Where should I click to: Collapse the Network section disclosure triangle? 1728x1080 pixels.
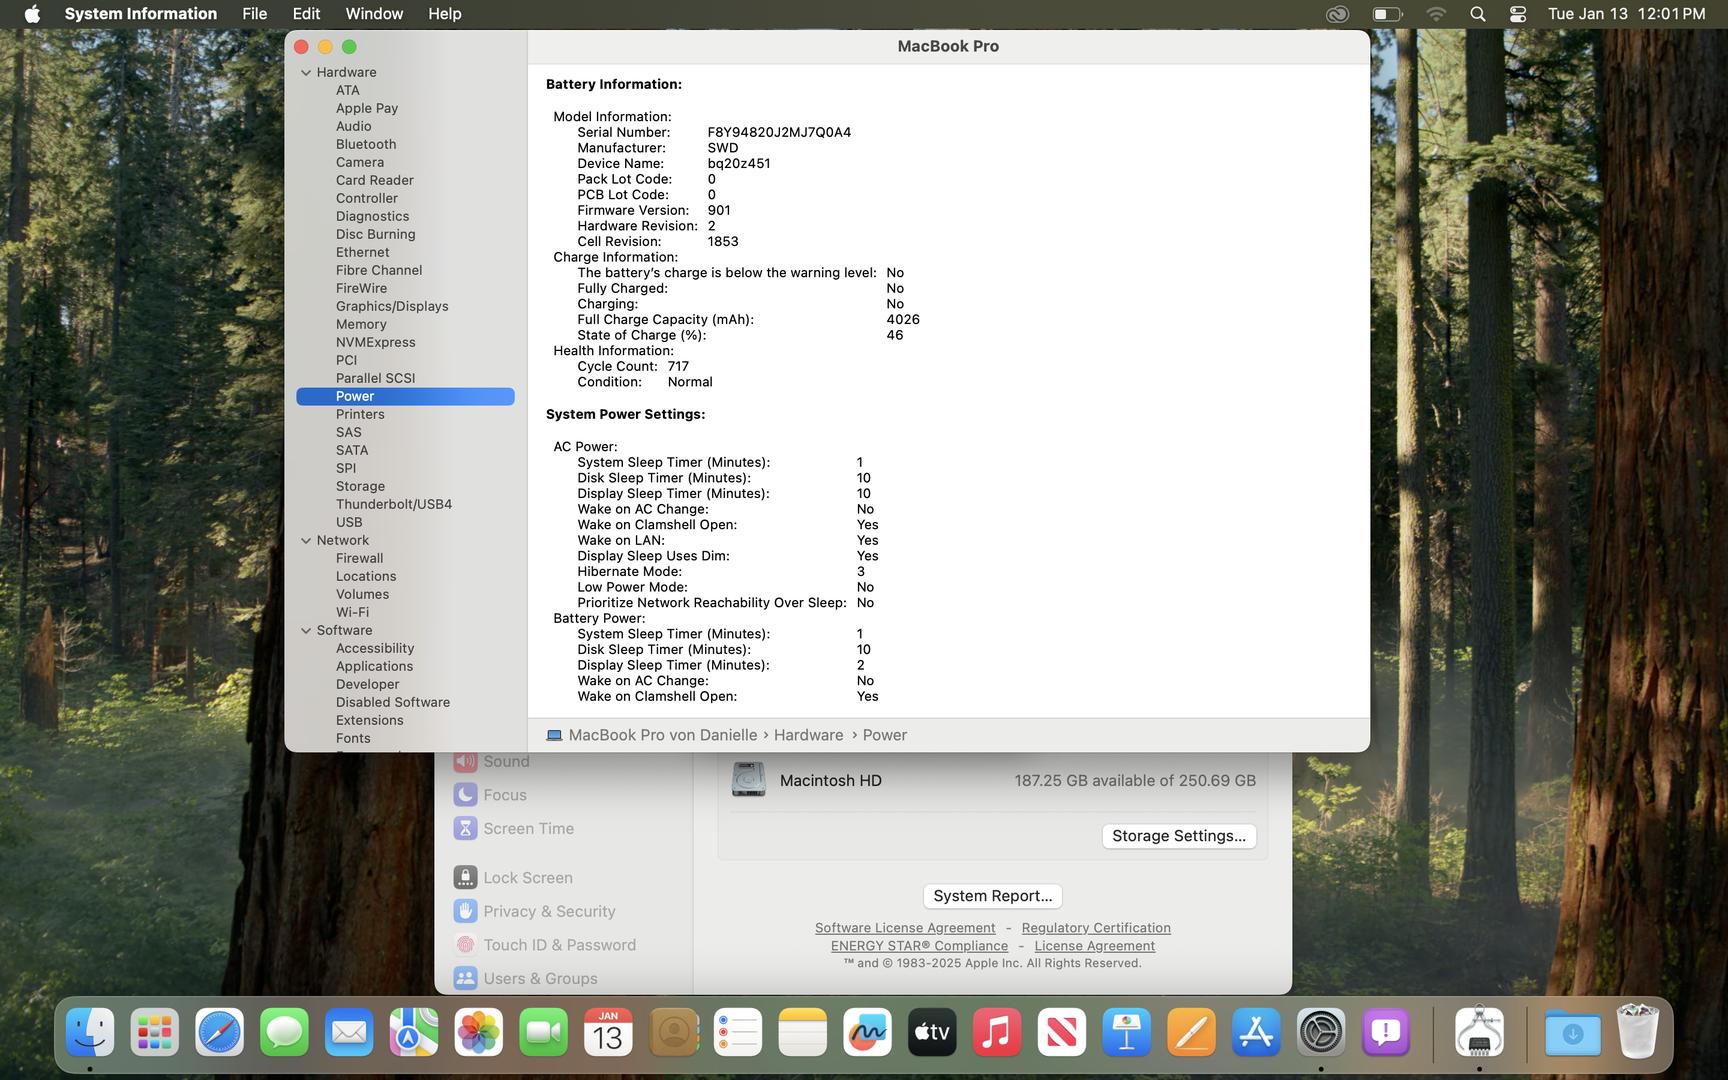tap(306, 541)
